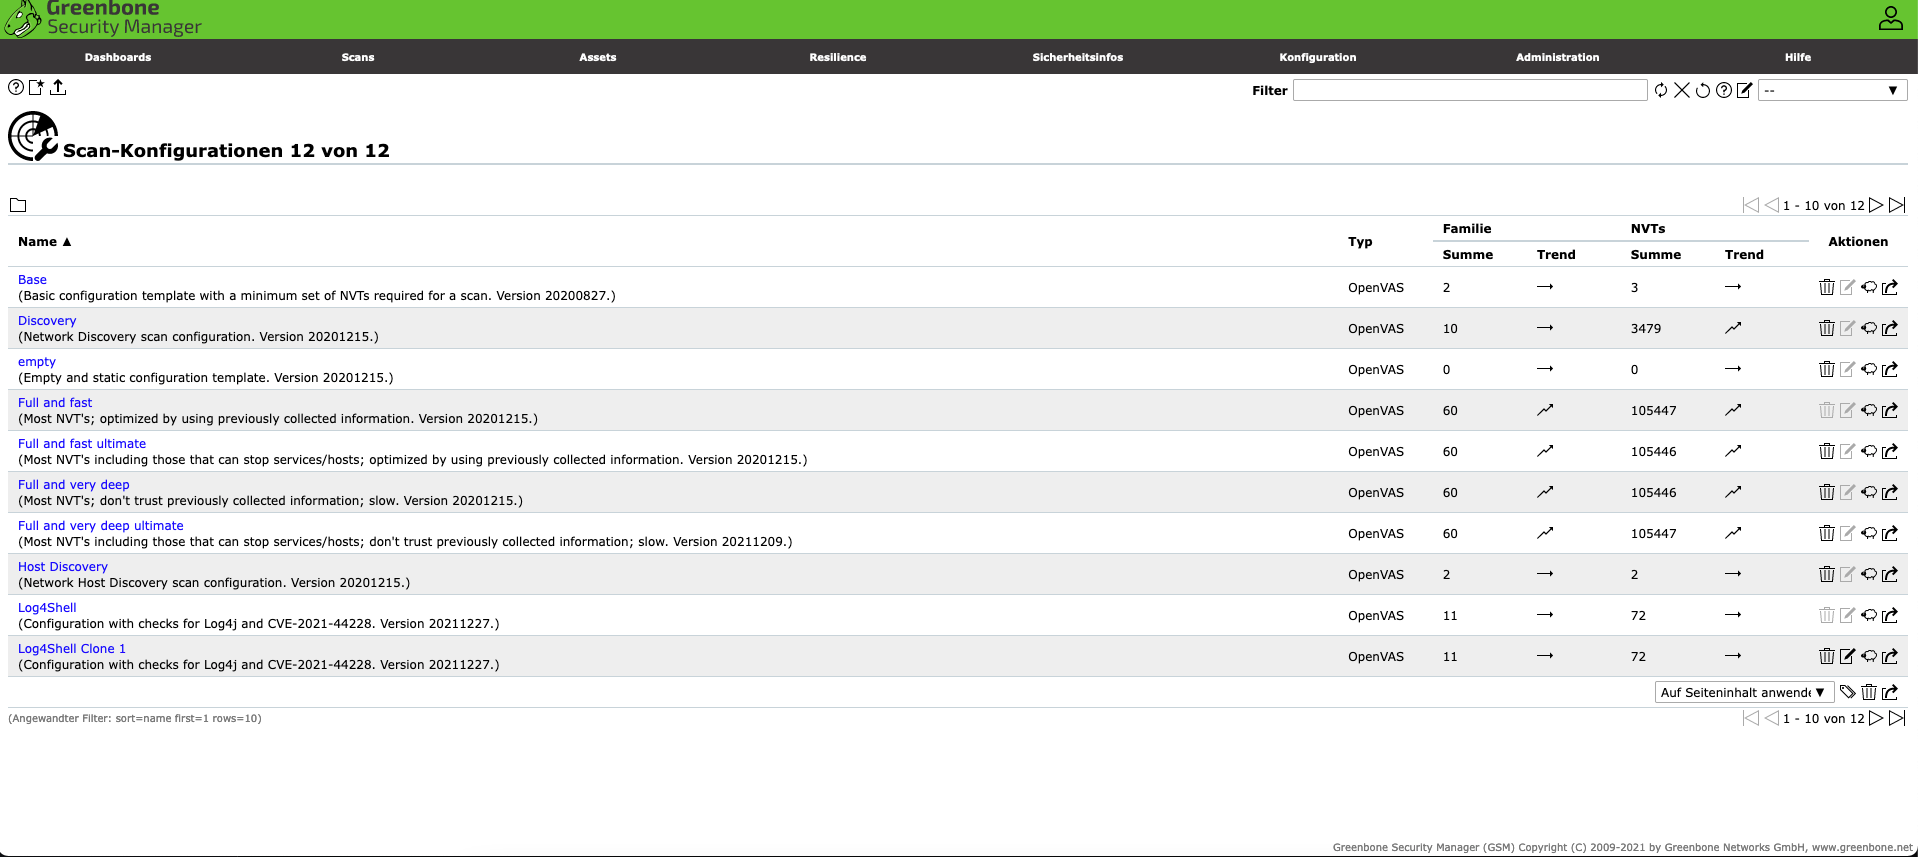The image size is (1918, 857).
Task: Open Full and very deep link
Action: (x=74, y=485)
